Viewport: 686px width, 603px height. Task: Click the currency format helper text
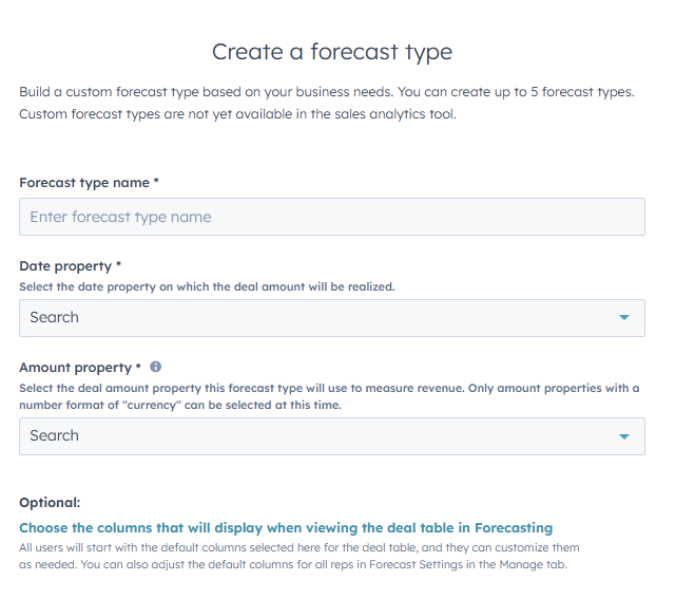329,396
